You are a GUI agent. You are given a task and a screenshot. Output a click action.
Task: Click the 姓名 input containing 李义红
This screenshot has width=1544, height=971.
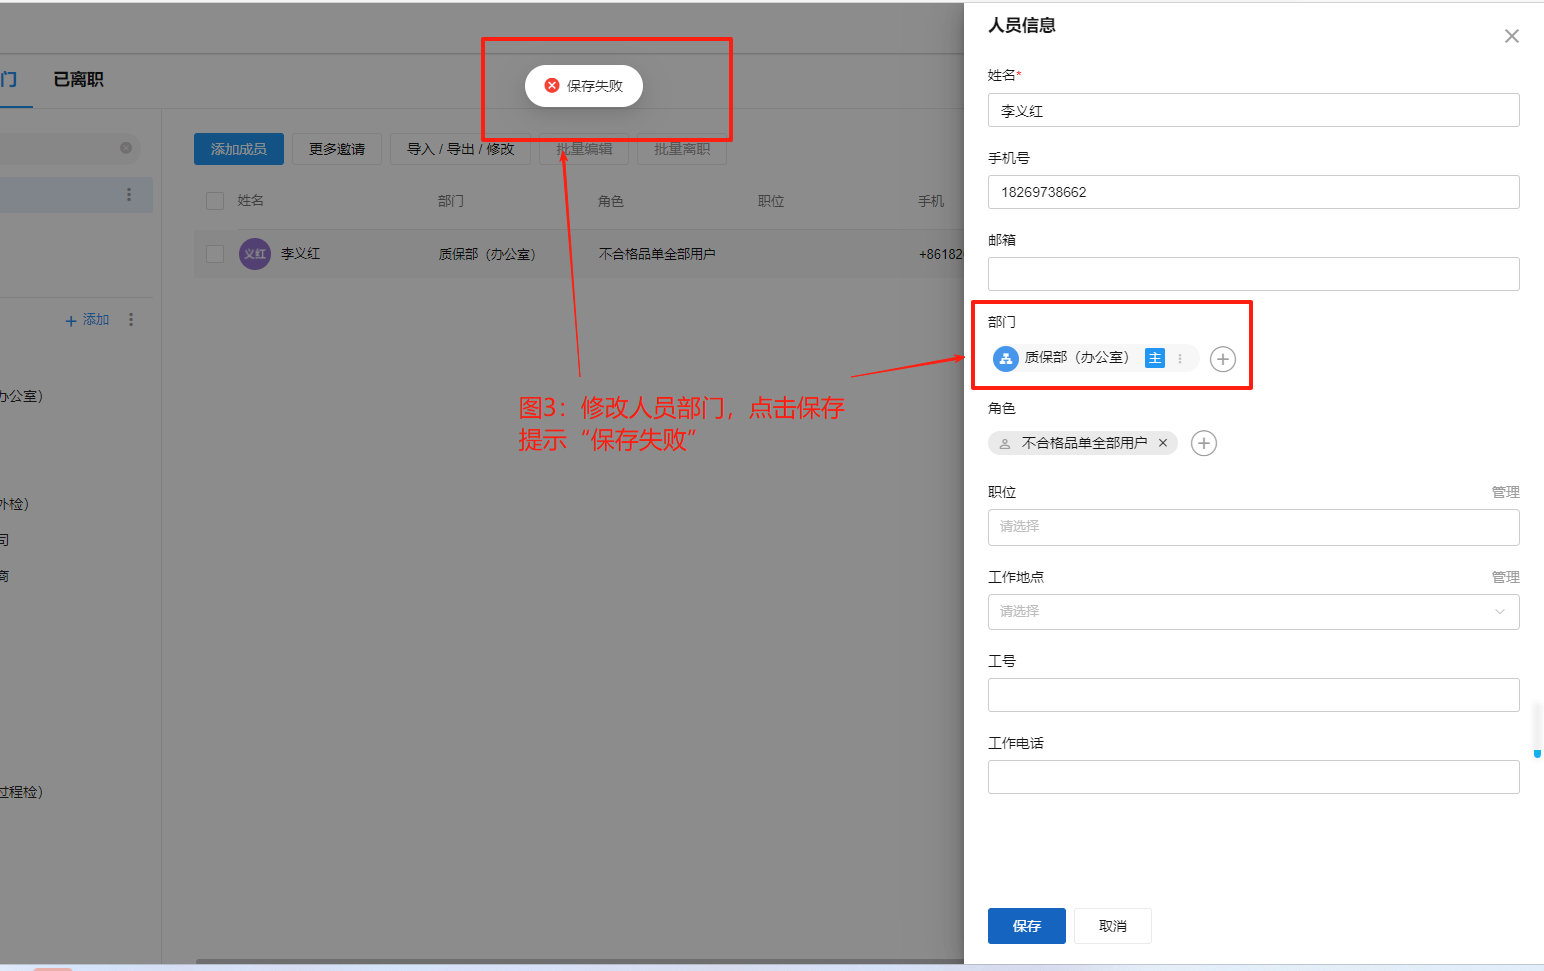[1254, 110]
